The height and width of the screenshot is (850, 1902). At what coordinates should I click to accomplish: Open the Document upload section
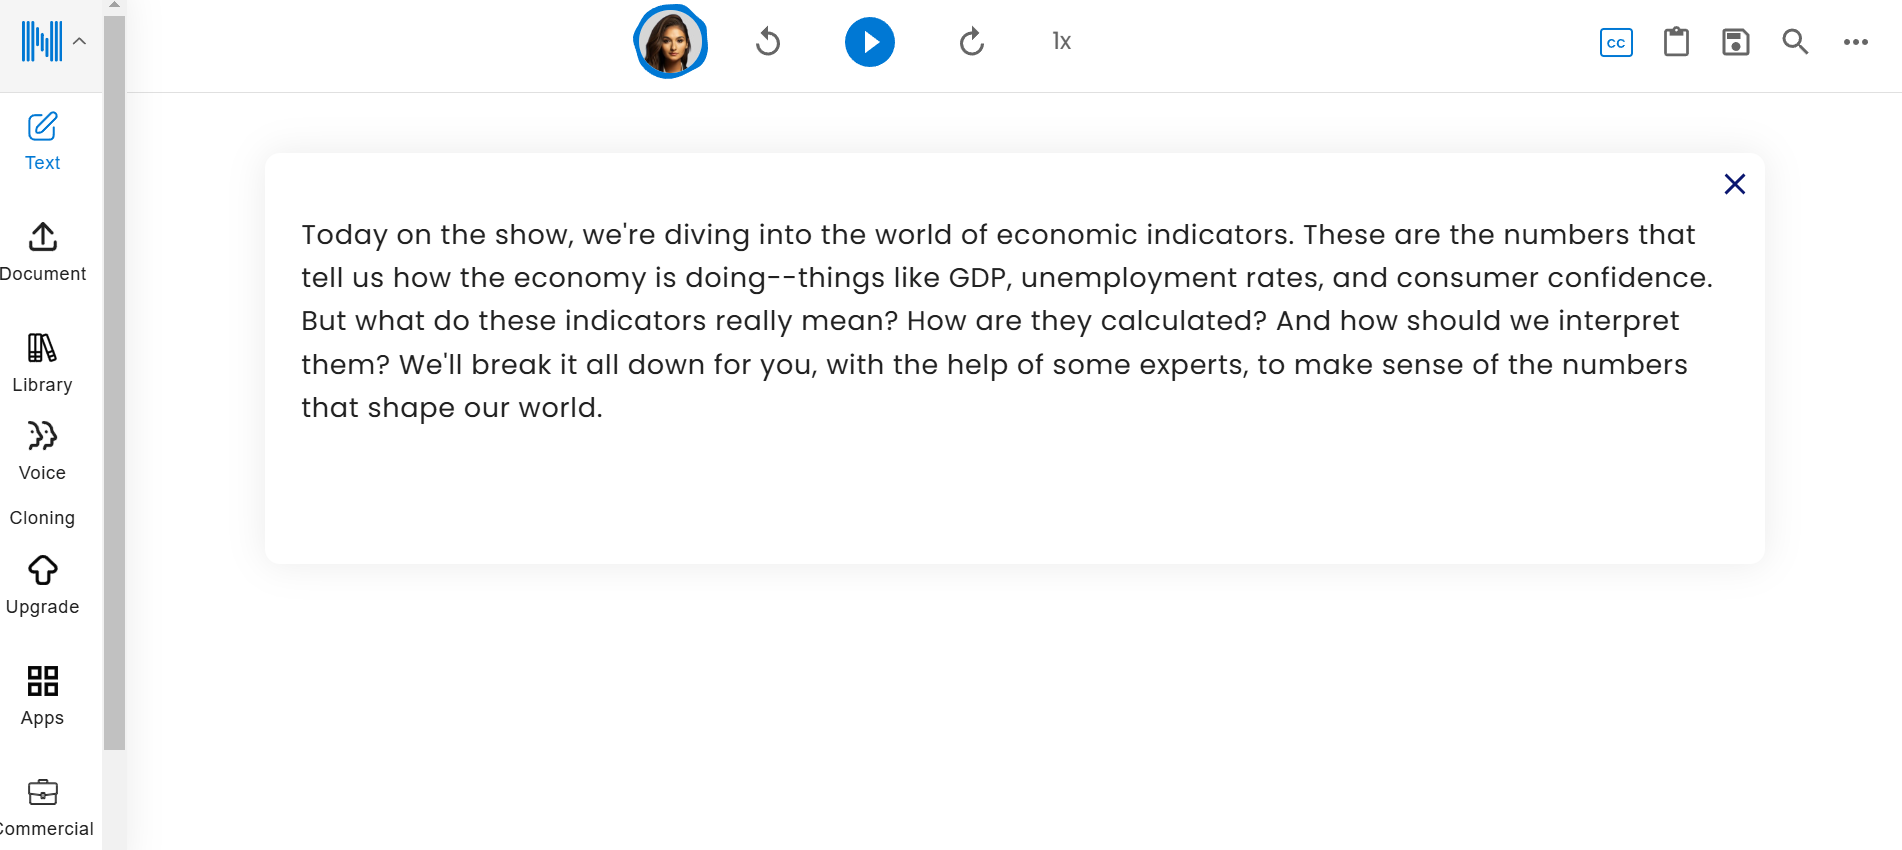(42, 252)
